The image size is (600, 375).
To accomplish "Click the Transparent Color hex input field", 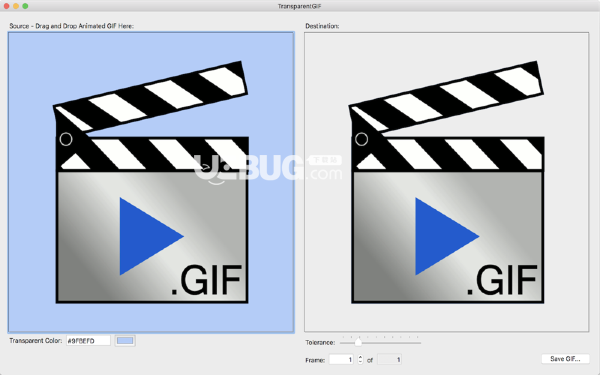I will click(88, 341).
